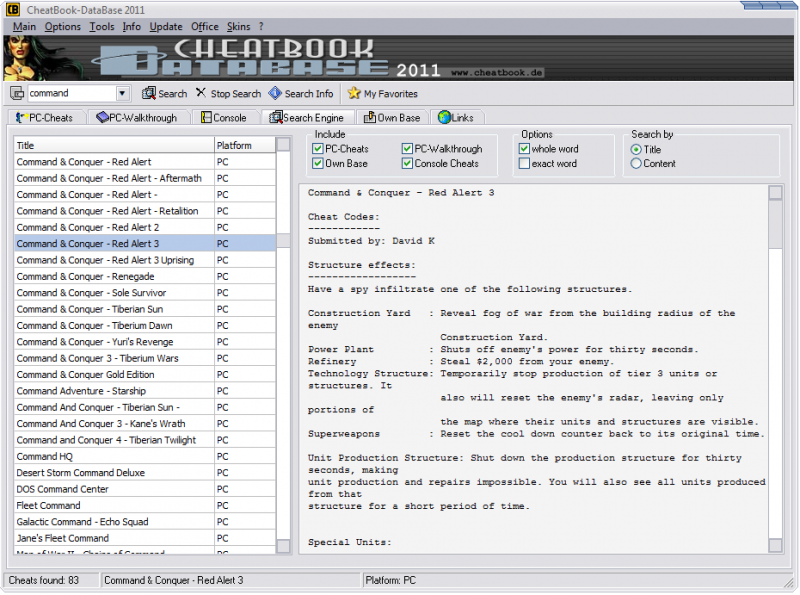Click the search list icon beside the search box
800x595 pixels.
(17, 93)
